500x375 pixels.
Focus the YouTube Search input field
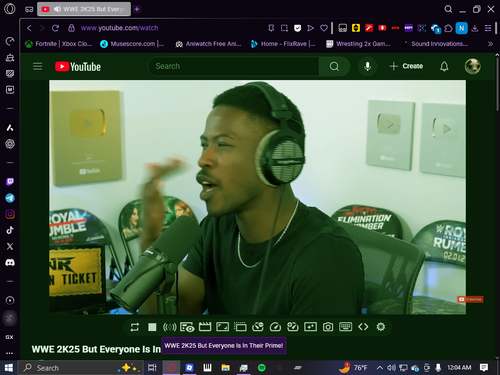233,66
